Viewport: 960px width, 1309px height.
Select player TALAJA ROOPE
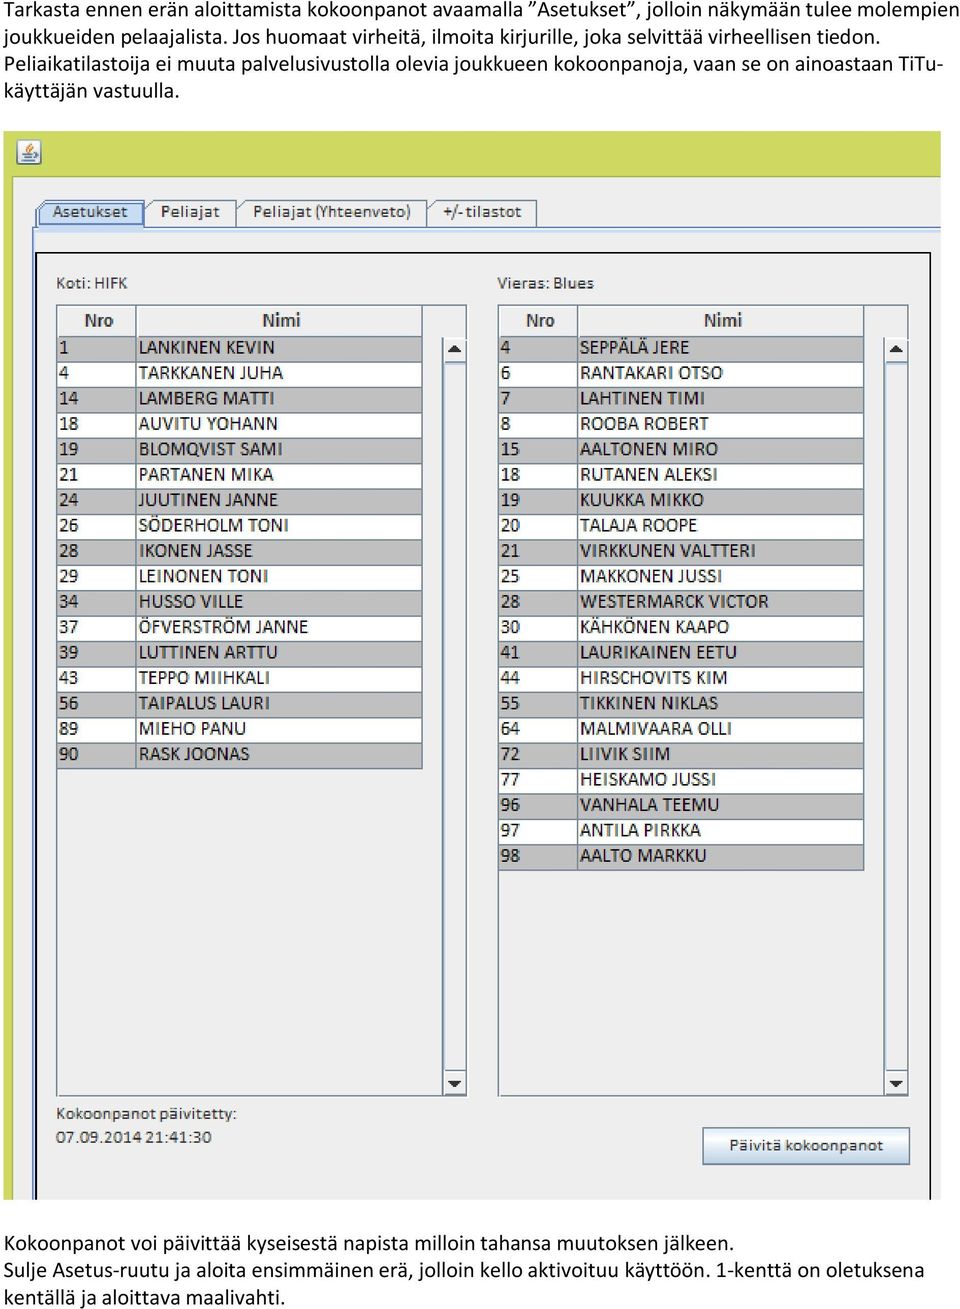(681, 526)
